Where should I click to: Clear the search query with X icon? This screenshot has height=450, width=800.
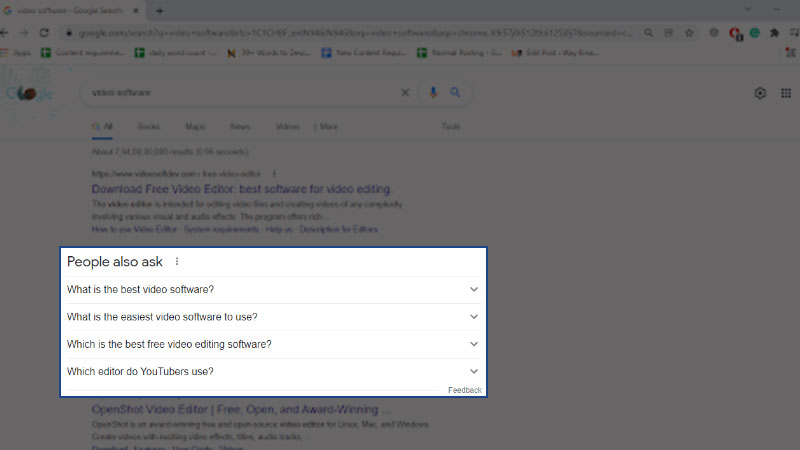click(405, 93)
